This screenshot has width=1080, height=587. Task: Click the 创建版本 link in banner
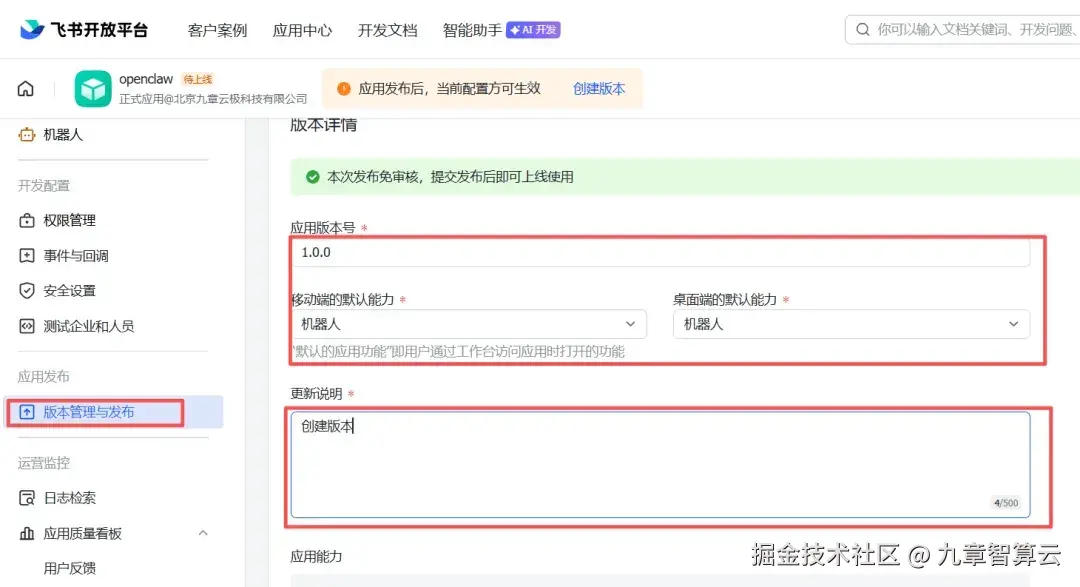599,89
